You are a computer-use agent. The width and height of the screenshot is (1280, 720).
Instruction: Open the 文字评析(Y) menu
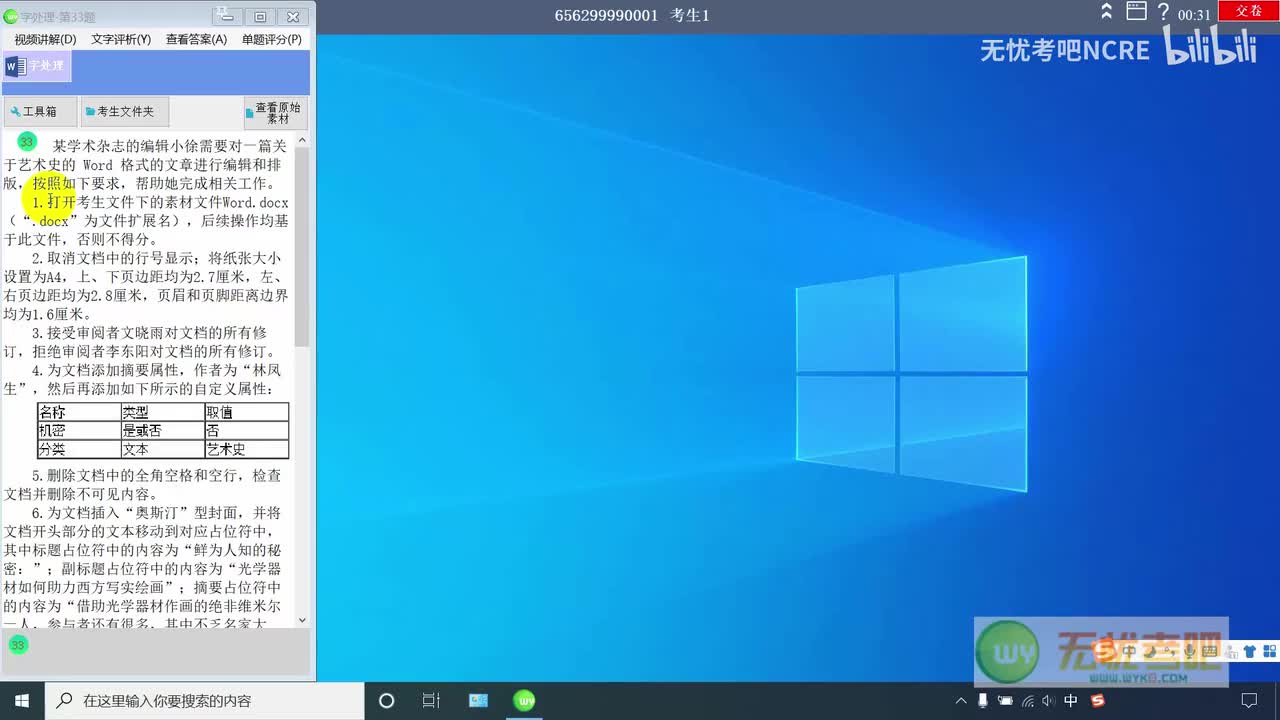tap(121, 40)
